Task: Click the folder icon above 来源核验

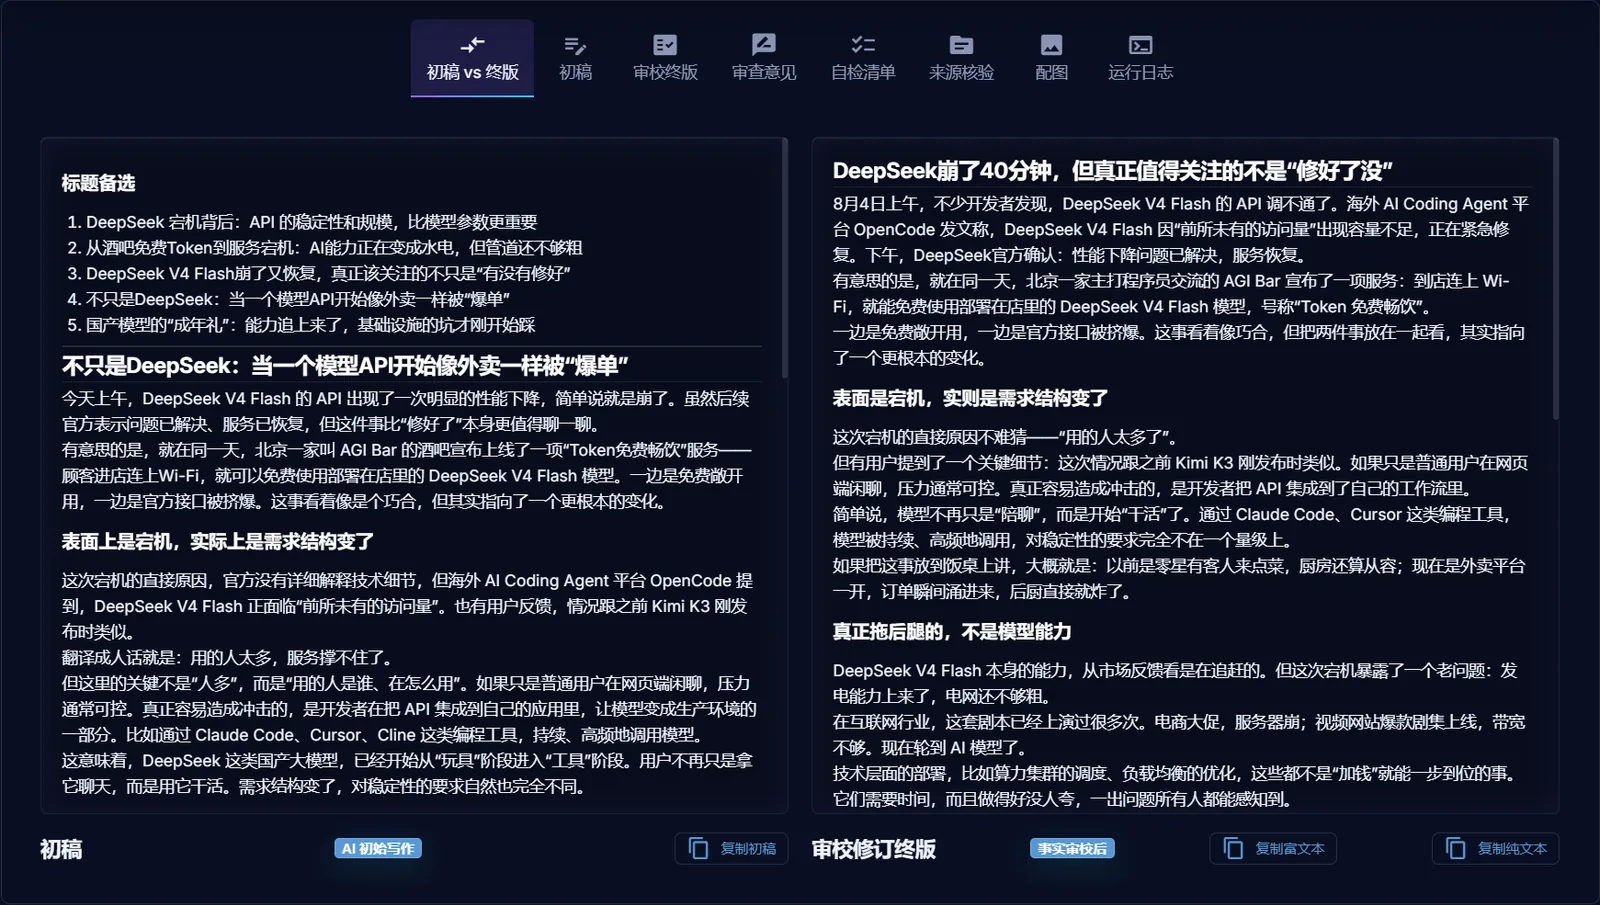Action: click(961, 45)
